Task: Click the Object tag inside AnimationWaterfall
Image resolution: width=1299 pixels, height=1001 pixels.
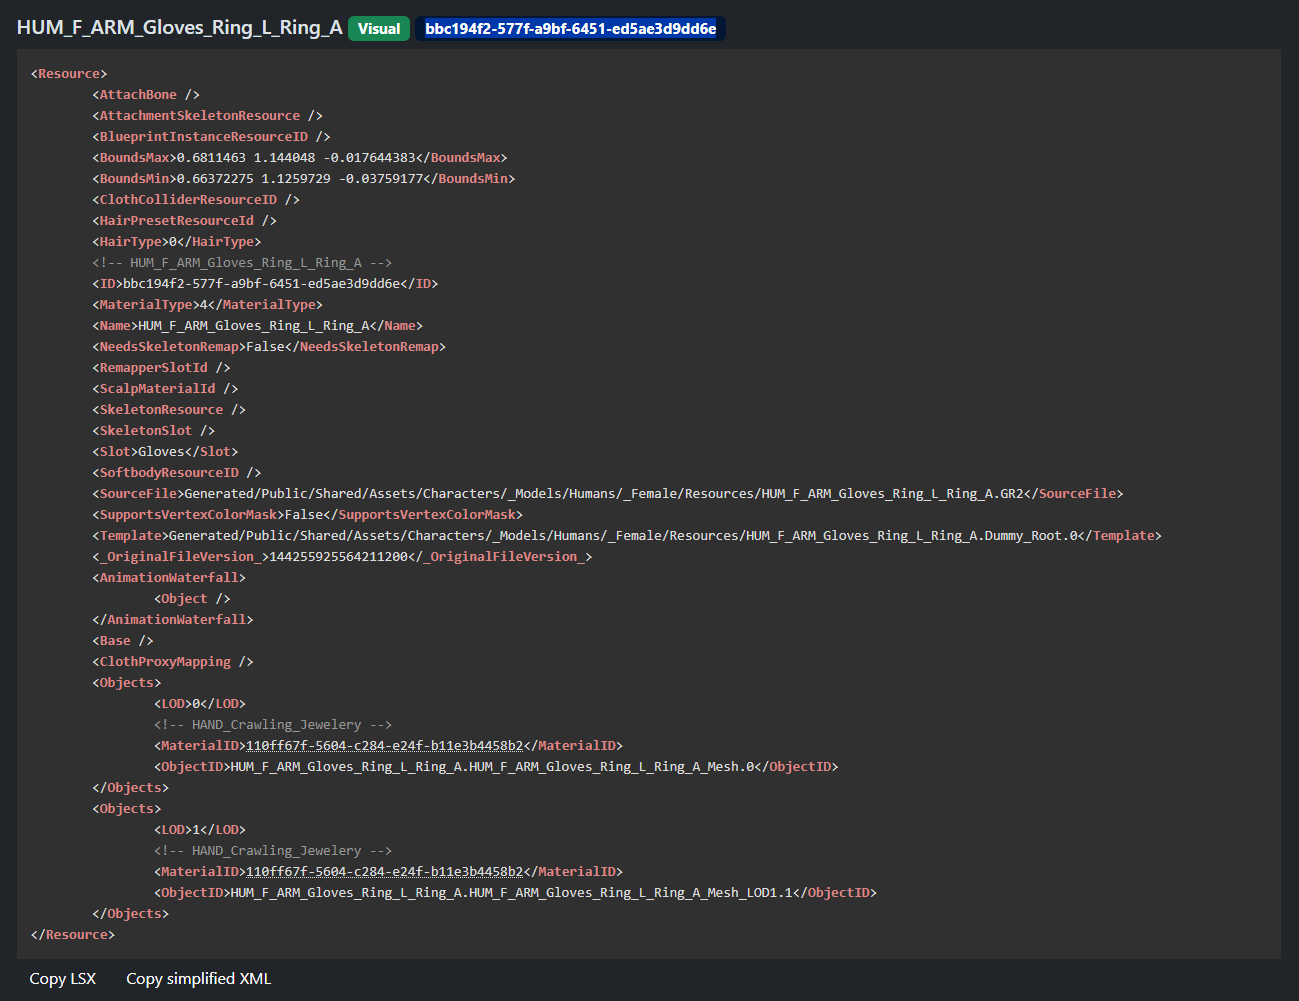Action: 192,598
